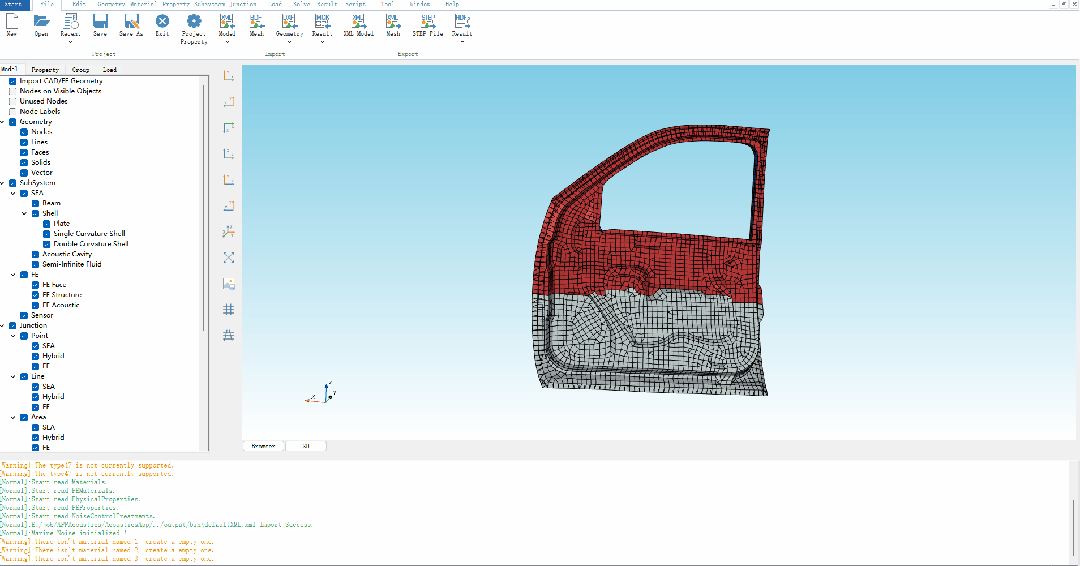Collapse the SubSystem tree node

[3, 183]
